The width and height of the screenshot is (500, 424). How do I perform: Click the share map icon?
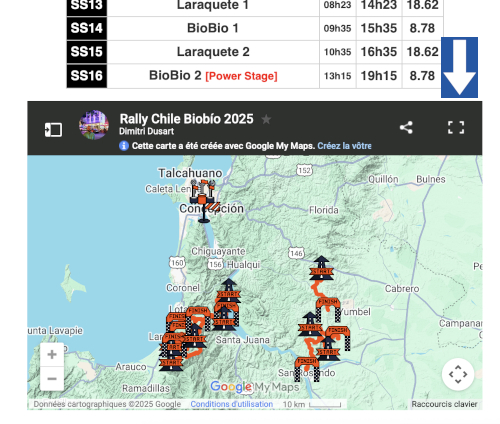406,127
